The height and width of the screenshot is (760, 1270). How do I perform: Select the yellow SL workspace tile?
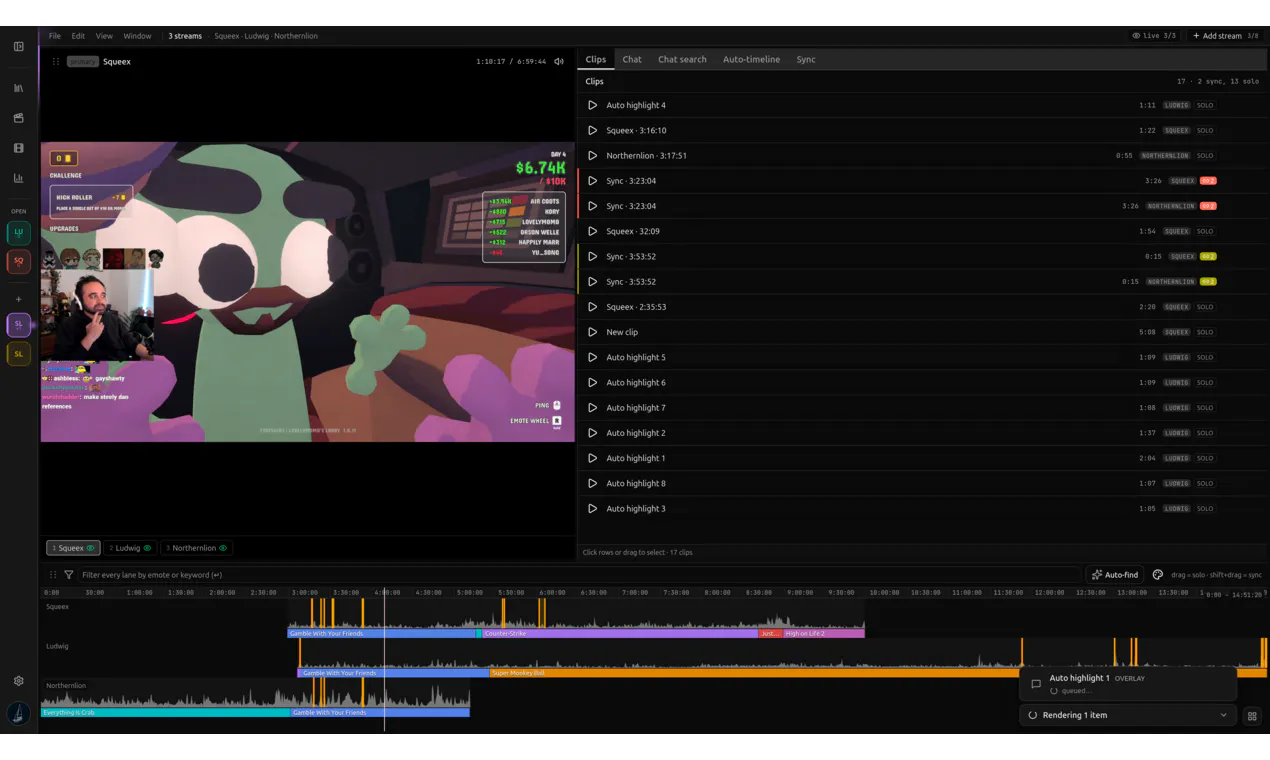point(18,354)
